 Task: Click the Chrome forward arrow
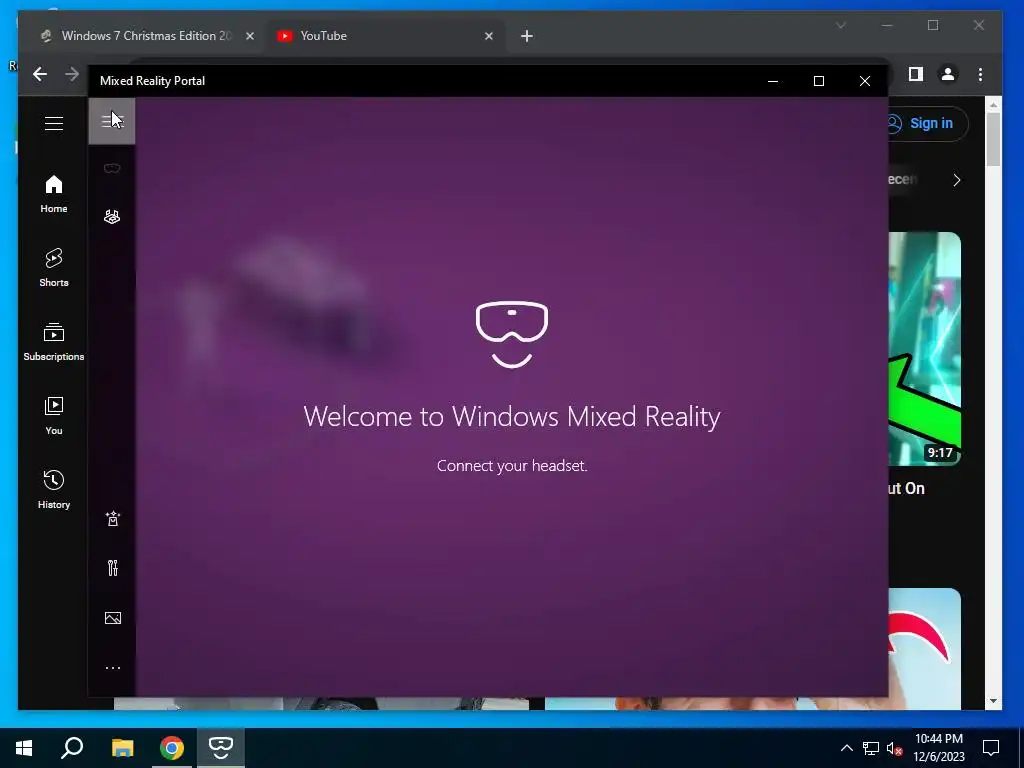click(x=72, y=74)
